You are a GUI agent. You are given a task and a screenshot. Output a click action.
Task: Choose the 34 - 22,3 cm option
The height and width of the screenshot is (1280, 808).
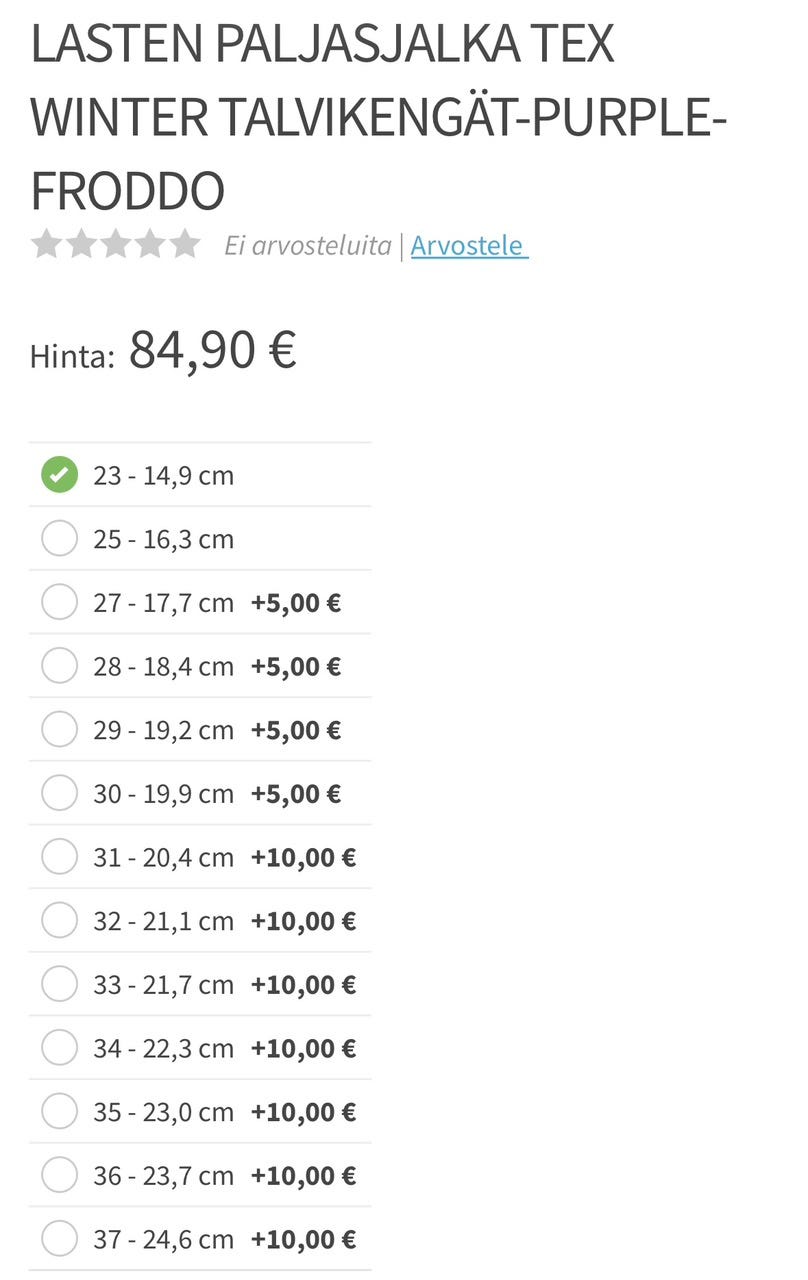coord(60,1048)
